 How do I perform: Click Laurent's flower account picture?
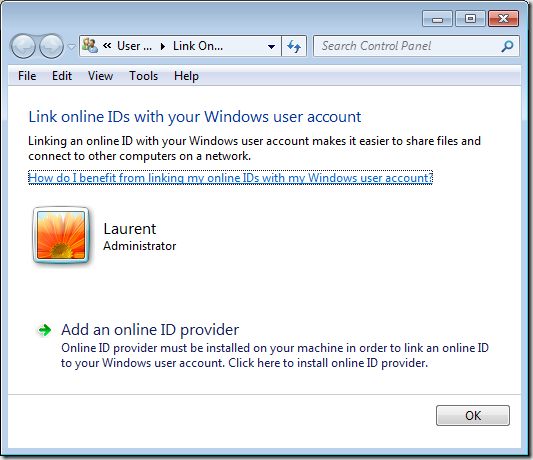point(61,235)
